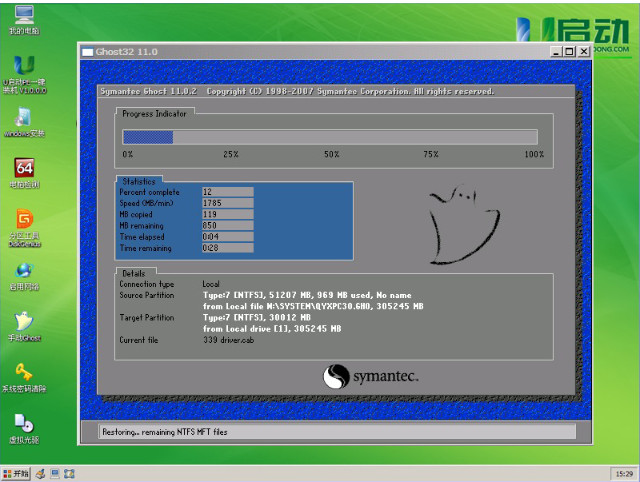The width and height of the screenshot is (640, 482).
Task: Open the Start menu on the taskbar
Action: click(17, 472)
